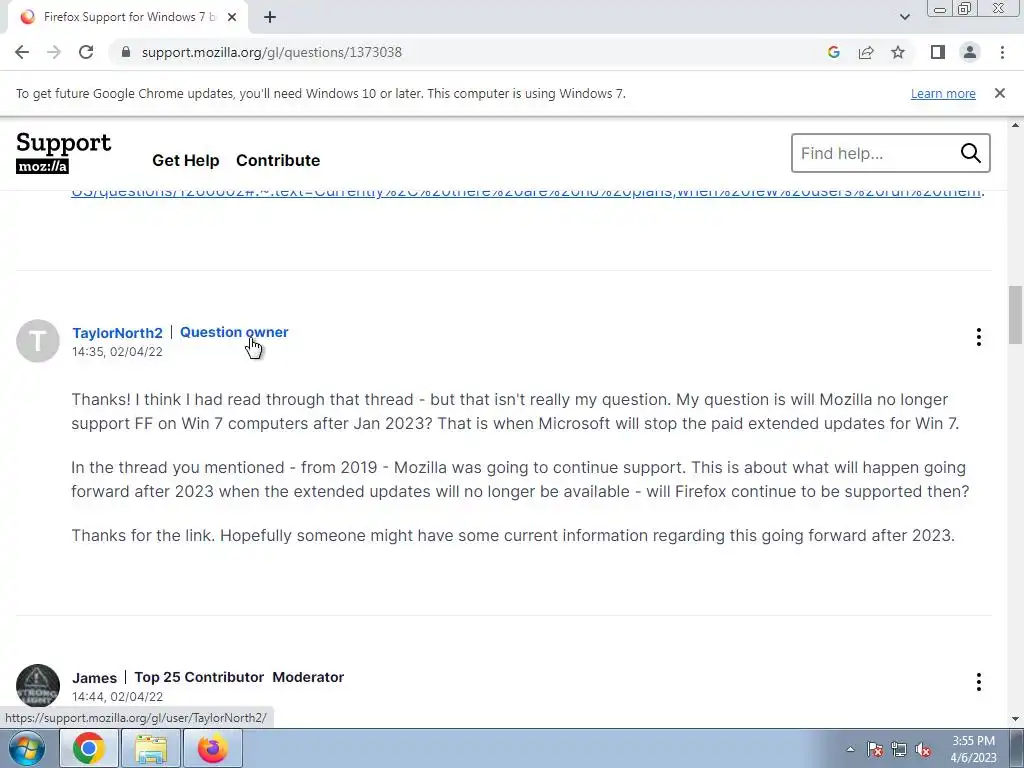Click scrollbar up arrow

[x=1015, y=125]
